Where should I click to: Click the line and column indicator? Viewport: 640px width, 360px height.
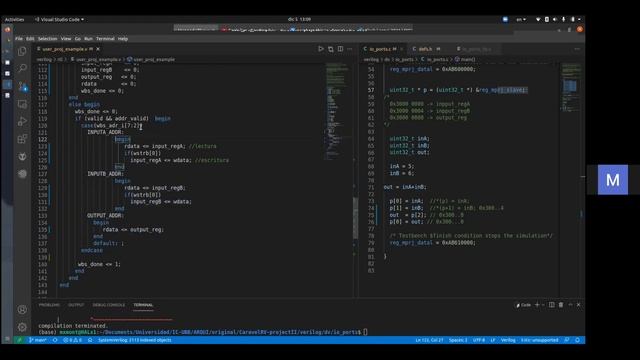(429, 340)
